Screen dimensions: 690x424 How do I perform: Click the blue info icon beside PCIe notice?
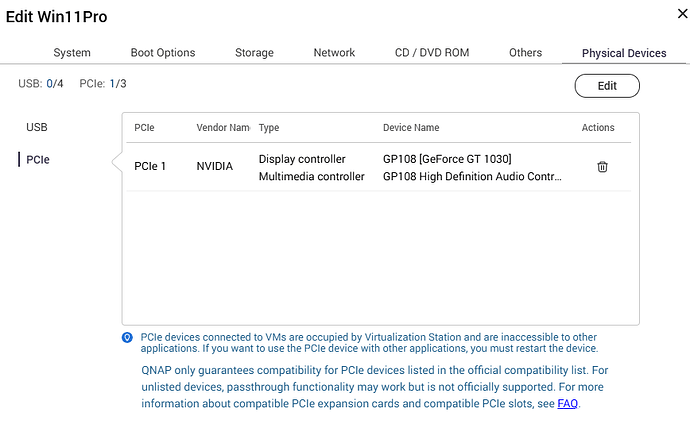(x=127, y=337)
